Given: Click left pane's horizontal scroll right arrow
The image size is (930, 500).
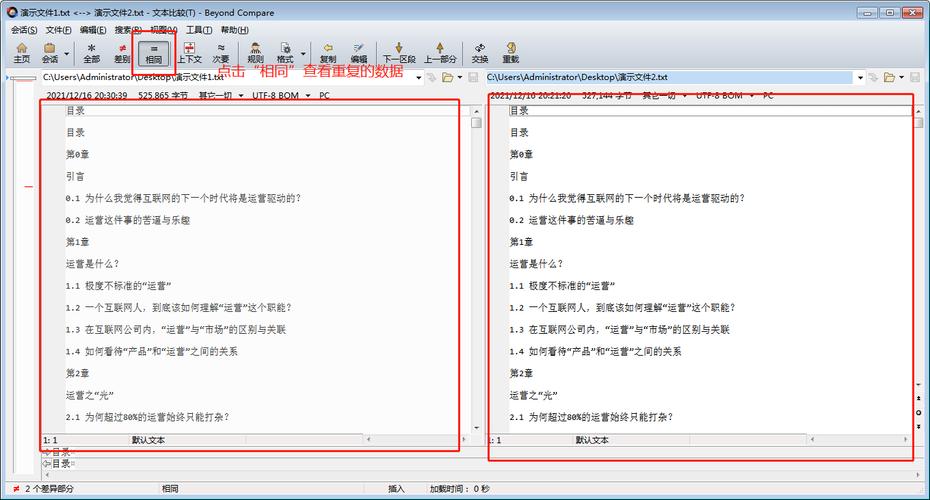Looking at the screenshot, I should 464,440.
